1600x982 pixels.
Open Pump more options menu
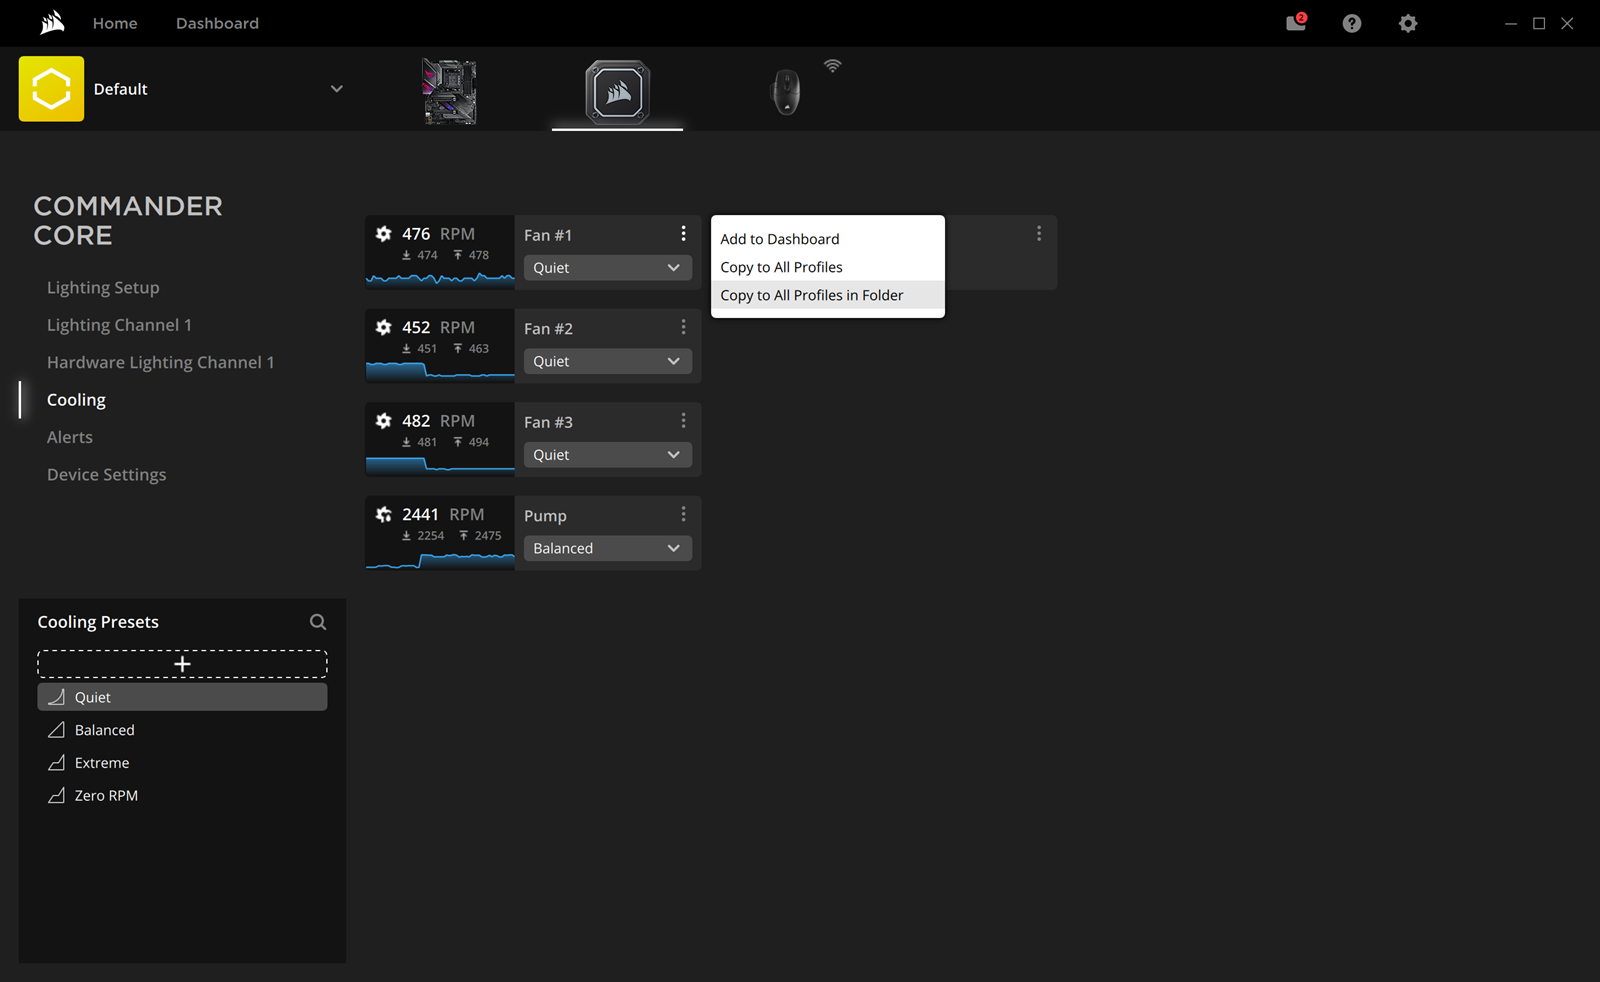click(683, 514)
